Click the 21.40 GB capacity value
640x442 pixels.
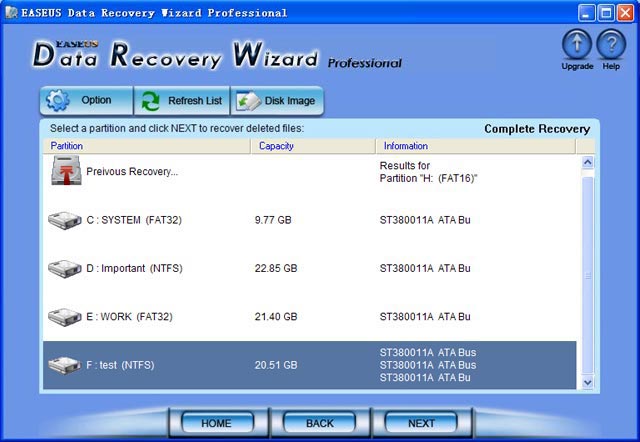pos(276,316)
